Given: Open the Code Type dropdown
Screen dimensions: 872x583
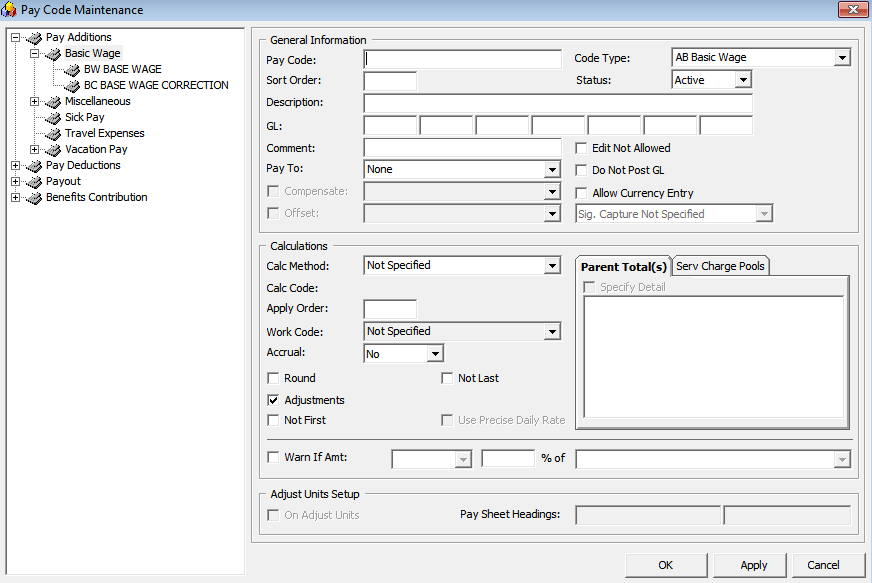Looking at the screenshot, I should (843, 57).
